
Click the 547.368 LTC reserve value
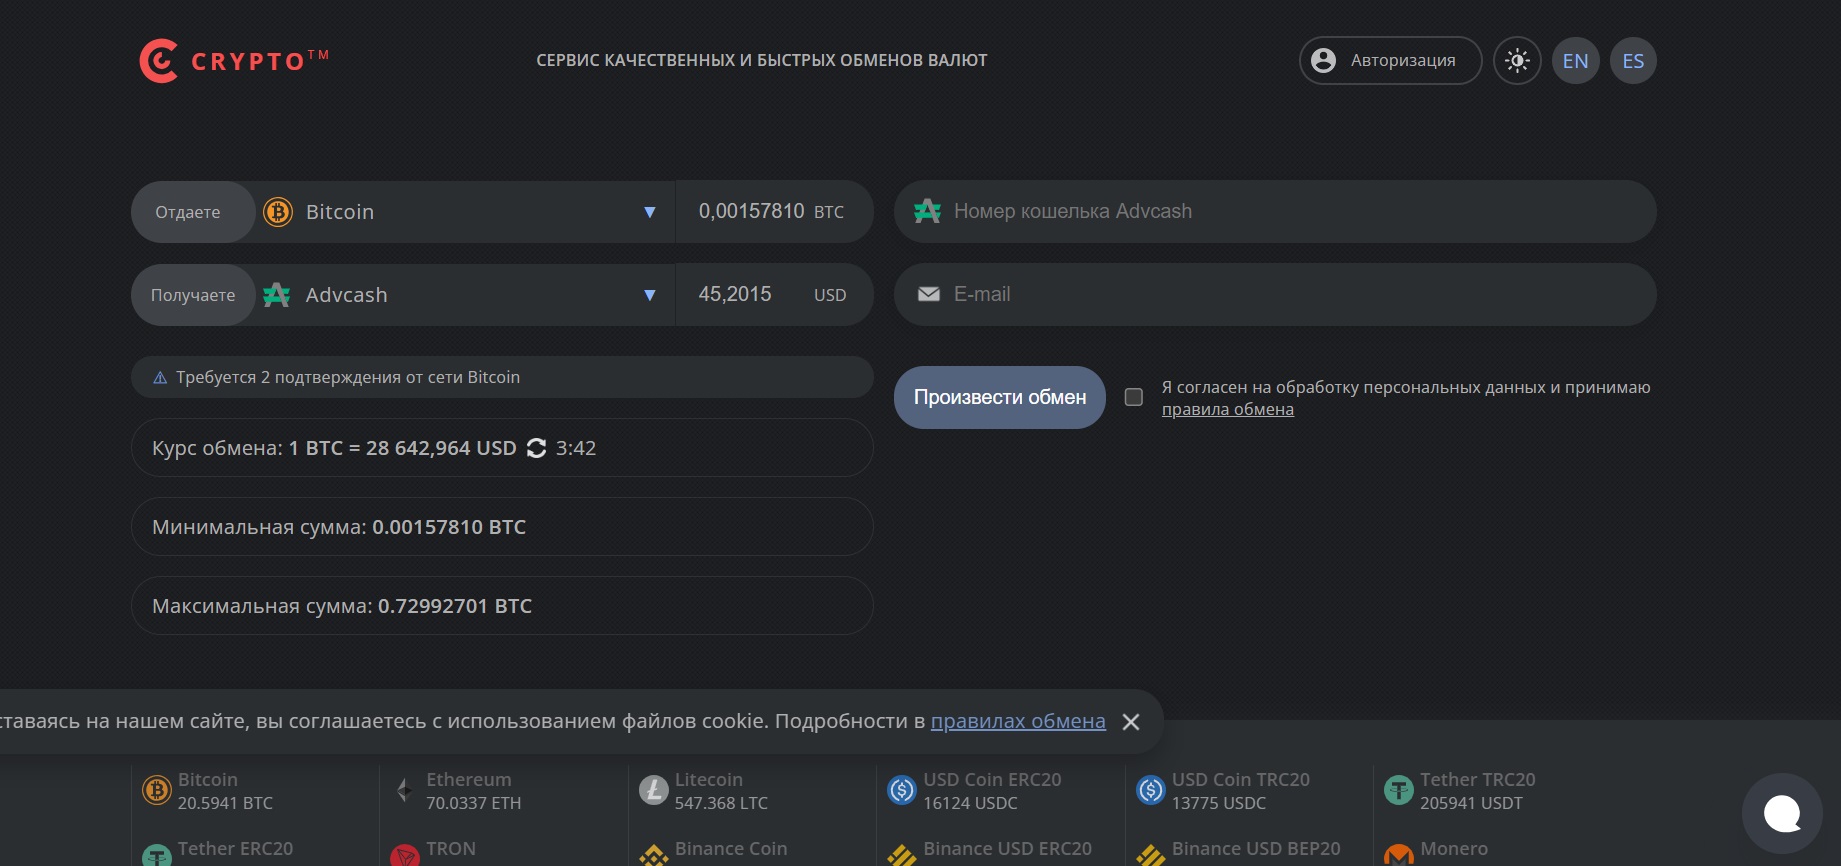click(x=721, y=803)
